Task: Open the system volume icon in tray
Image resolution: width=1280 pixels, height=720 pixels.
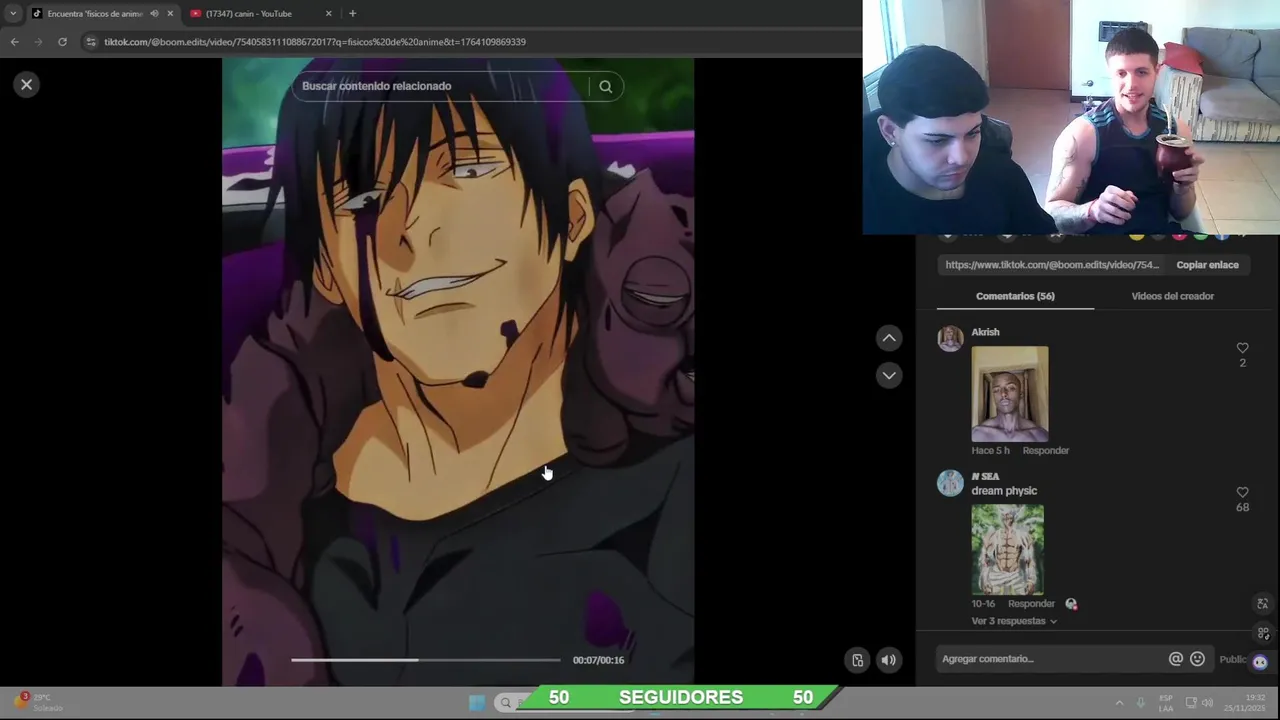Action: 1207,703
